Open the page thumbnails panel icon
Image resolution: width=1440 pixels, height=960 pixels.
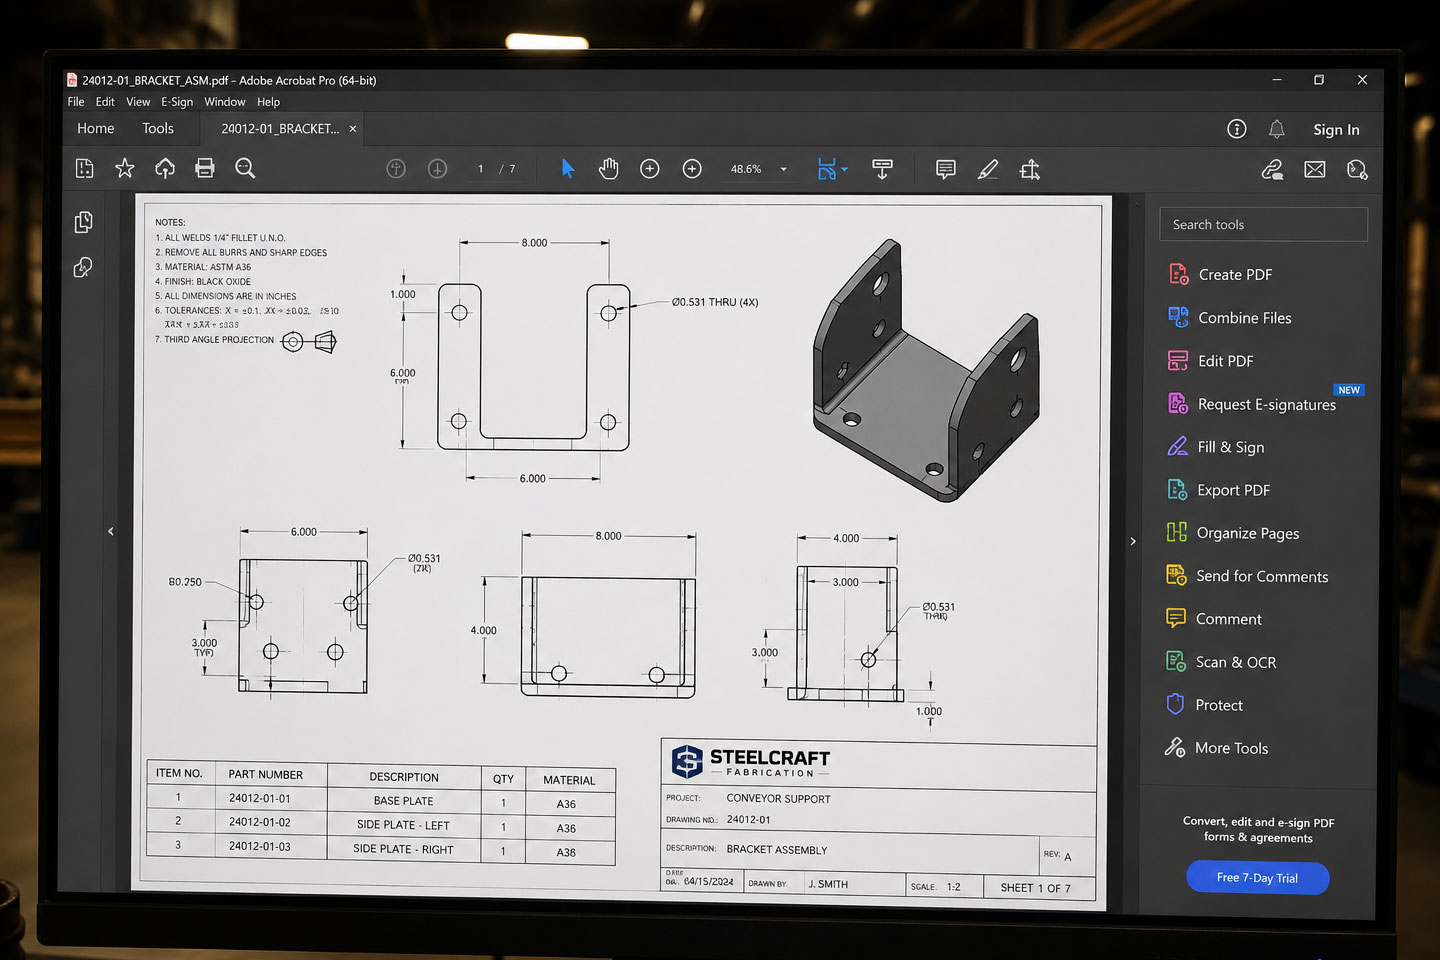coord(84,222)
